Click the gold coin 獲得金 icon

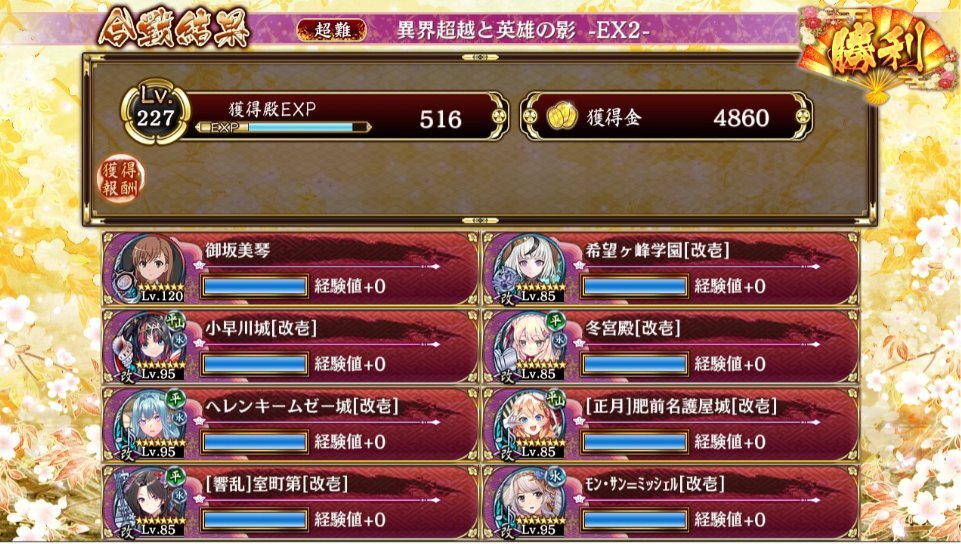tap(562, 117)
